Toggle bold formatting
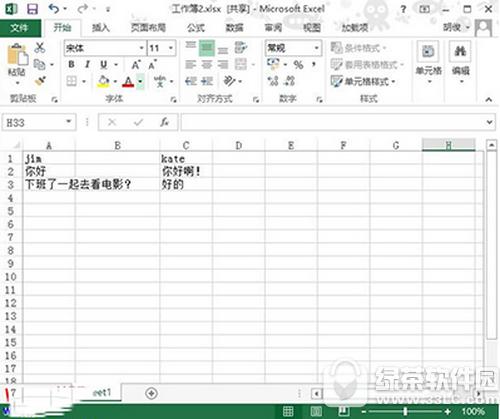The image size is (500, 419). pyautogui.click(x=71, y=64)
